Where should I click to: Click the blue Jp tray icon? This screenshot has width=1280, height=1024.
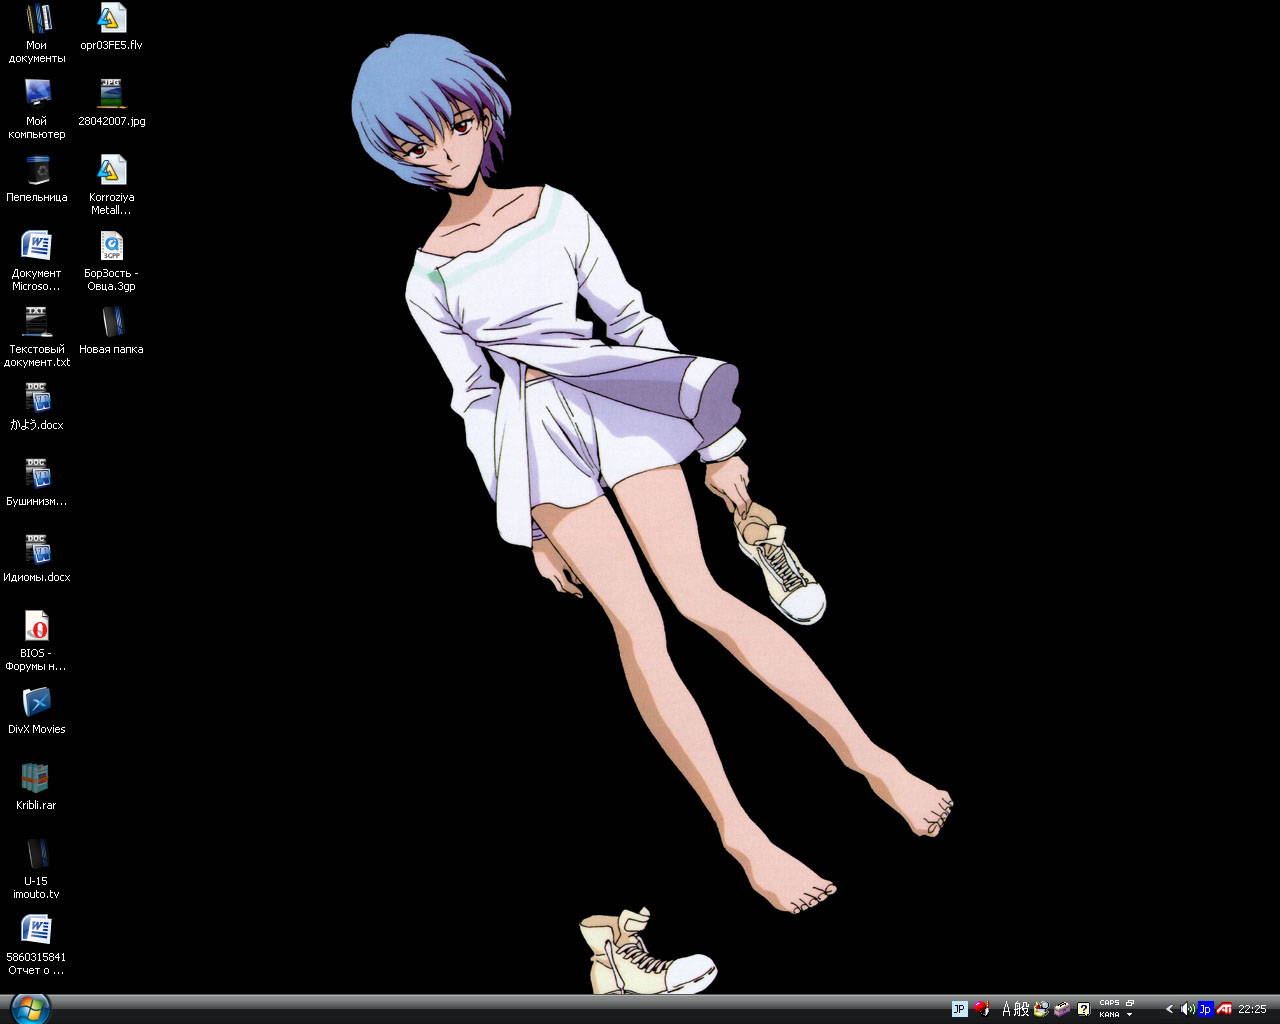pos(1205,1009)
